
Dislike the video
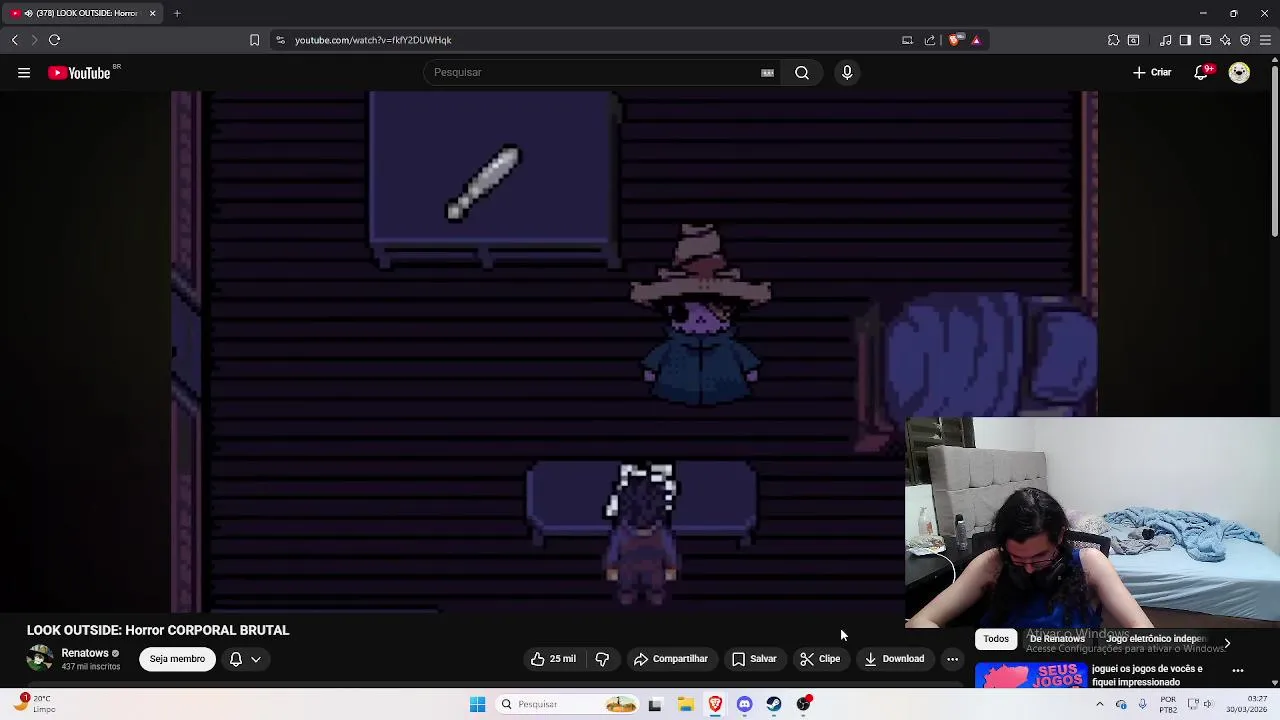[x=602, y=659]
